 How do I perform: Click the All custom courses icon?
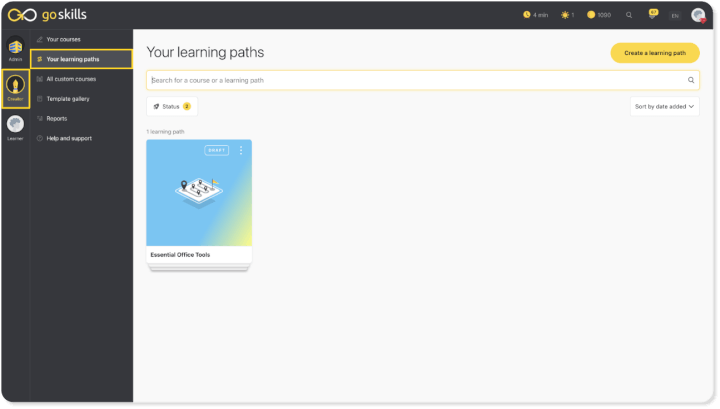pyautogui.click(x=40, y=79)
